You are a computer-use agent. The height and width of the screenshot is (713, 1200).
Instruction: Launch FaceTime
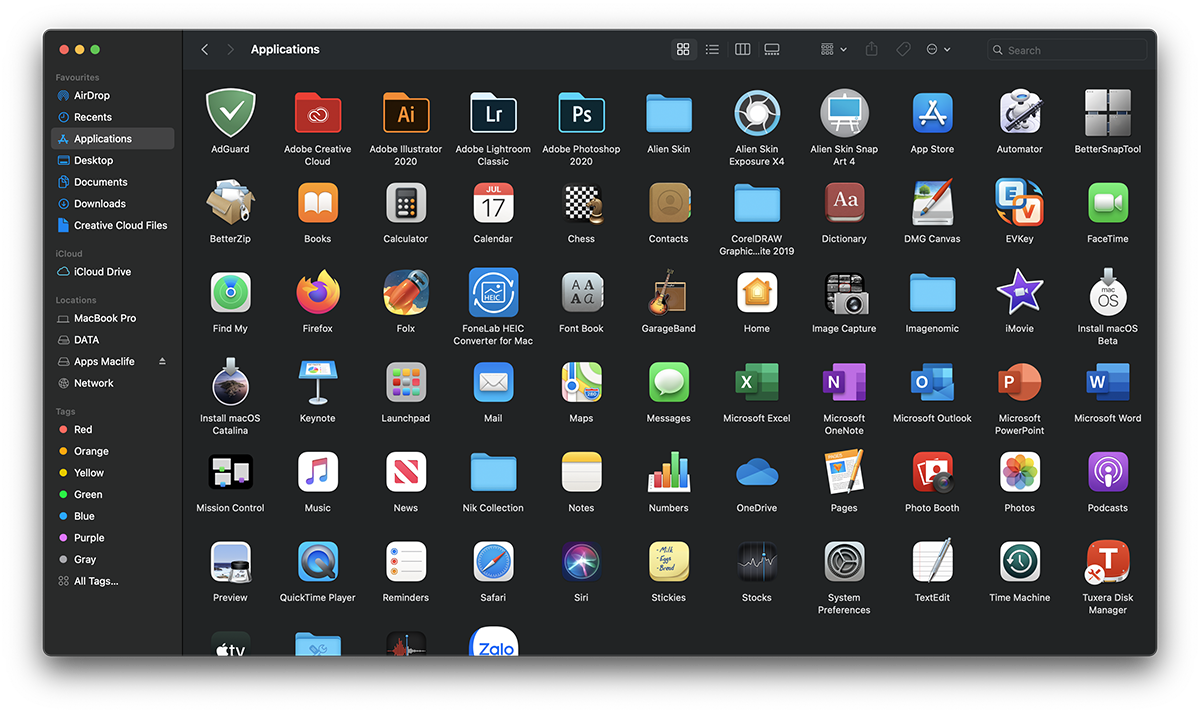1107,203
